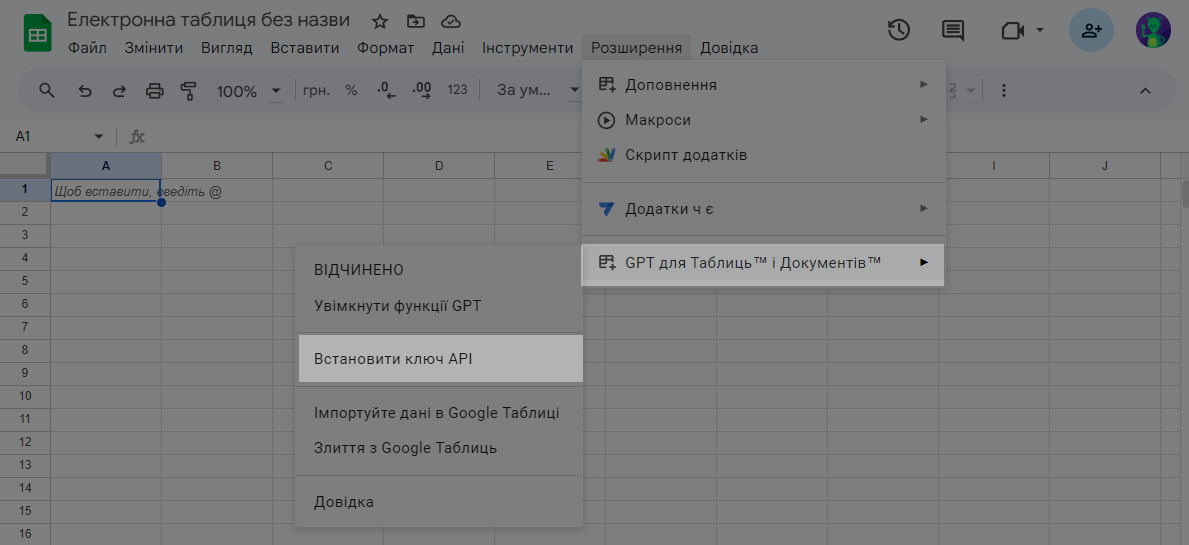Click the search magnifier icon in toolbar
Viewport: 1189px width, 545px height.
(47, 91)
